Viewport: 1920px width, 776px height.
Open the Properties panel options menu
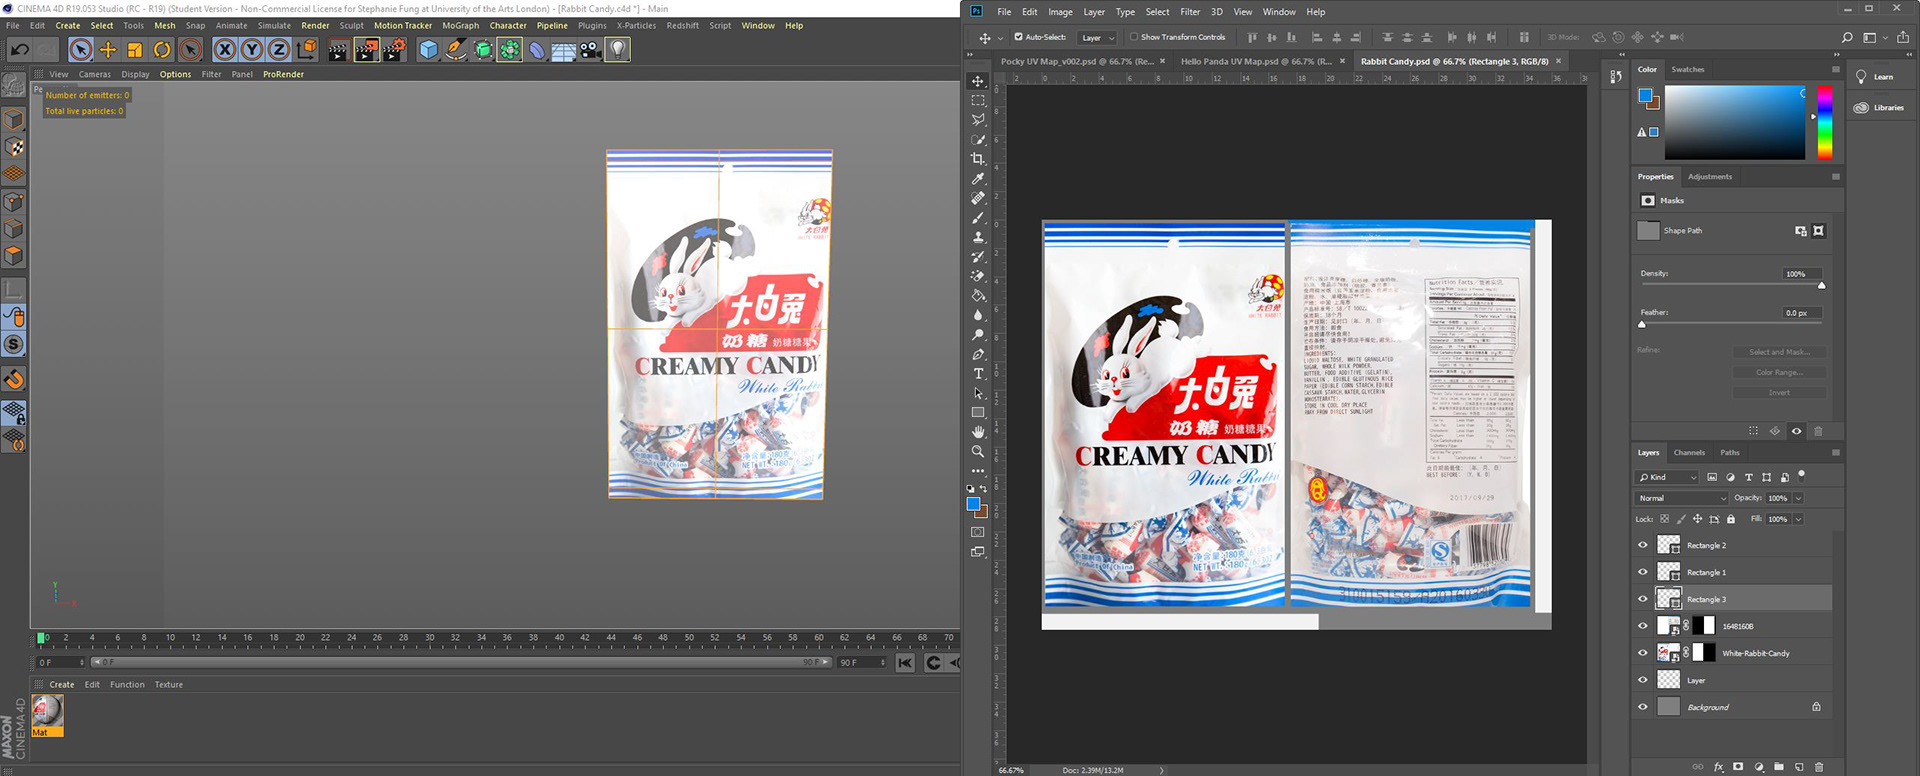[1835, 177]
